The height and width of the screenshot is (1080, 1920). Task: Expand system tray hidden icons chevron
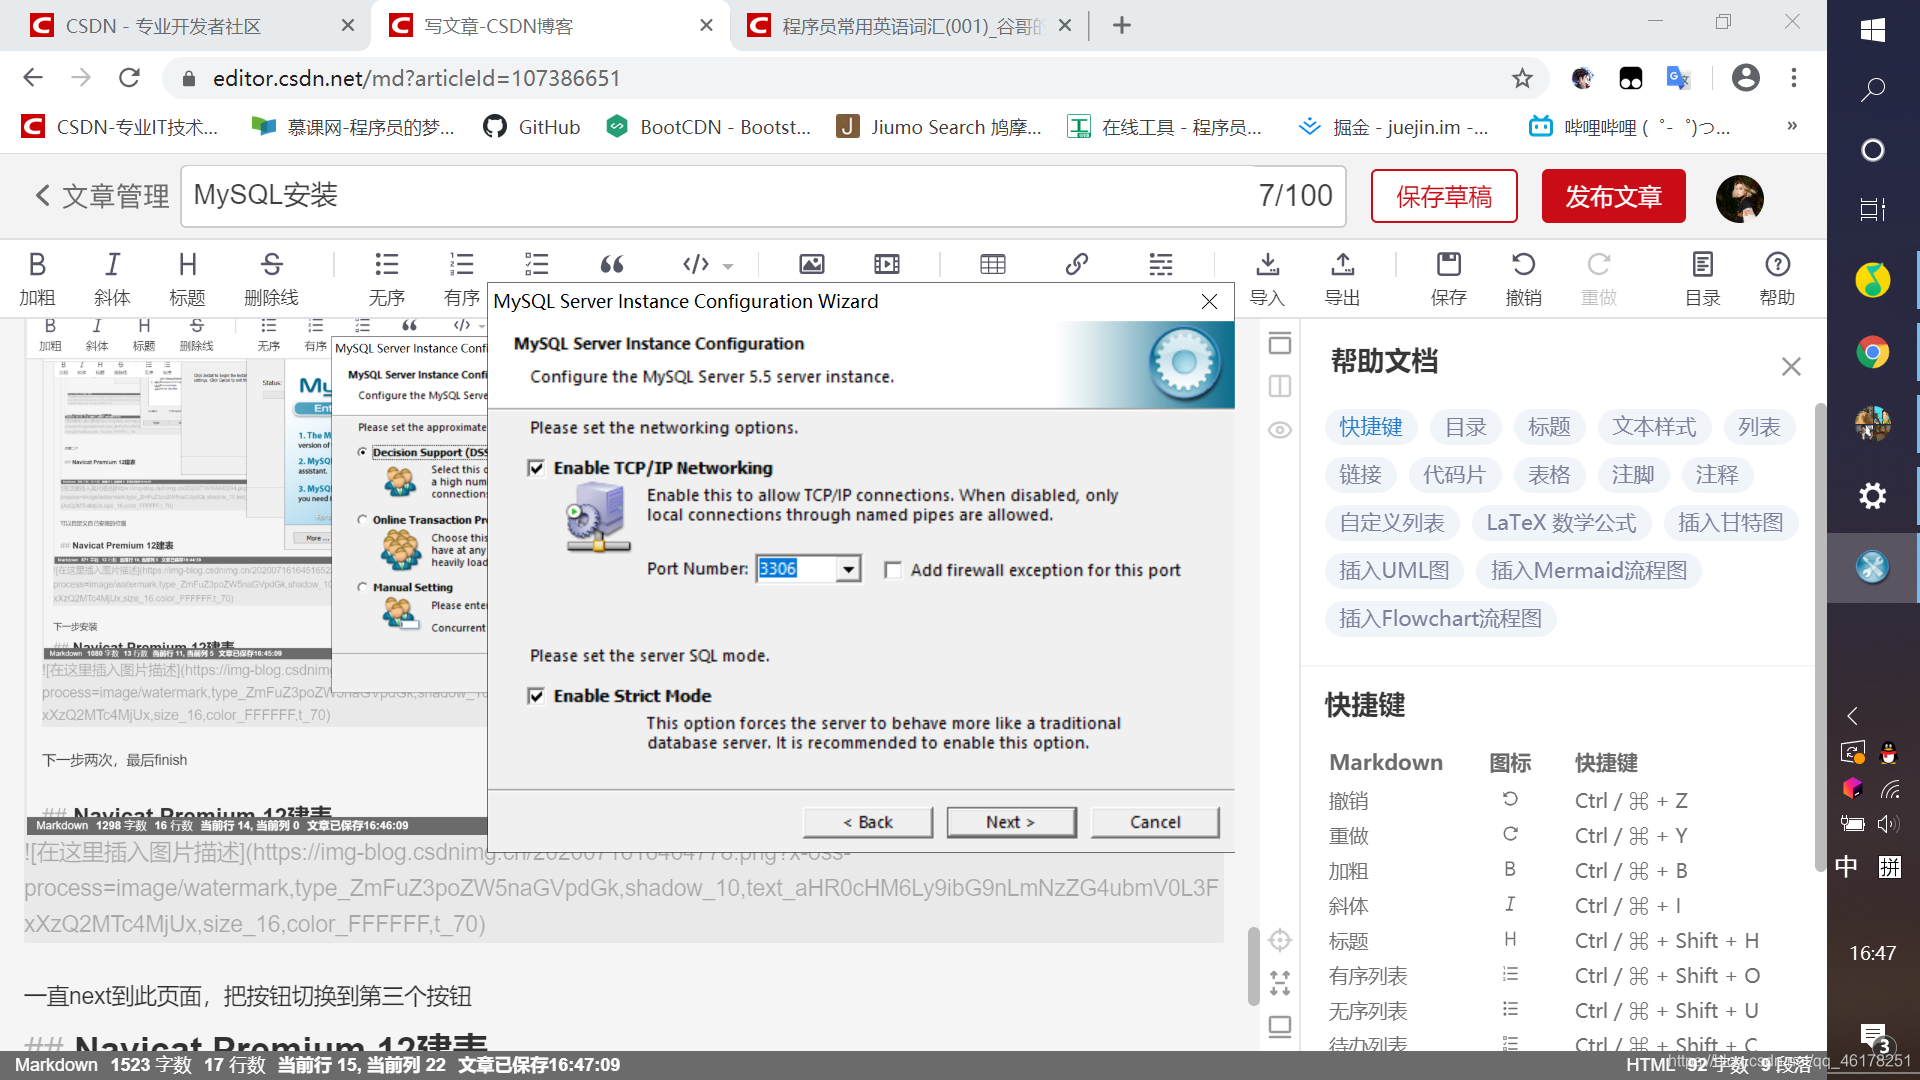1852,716
